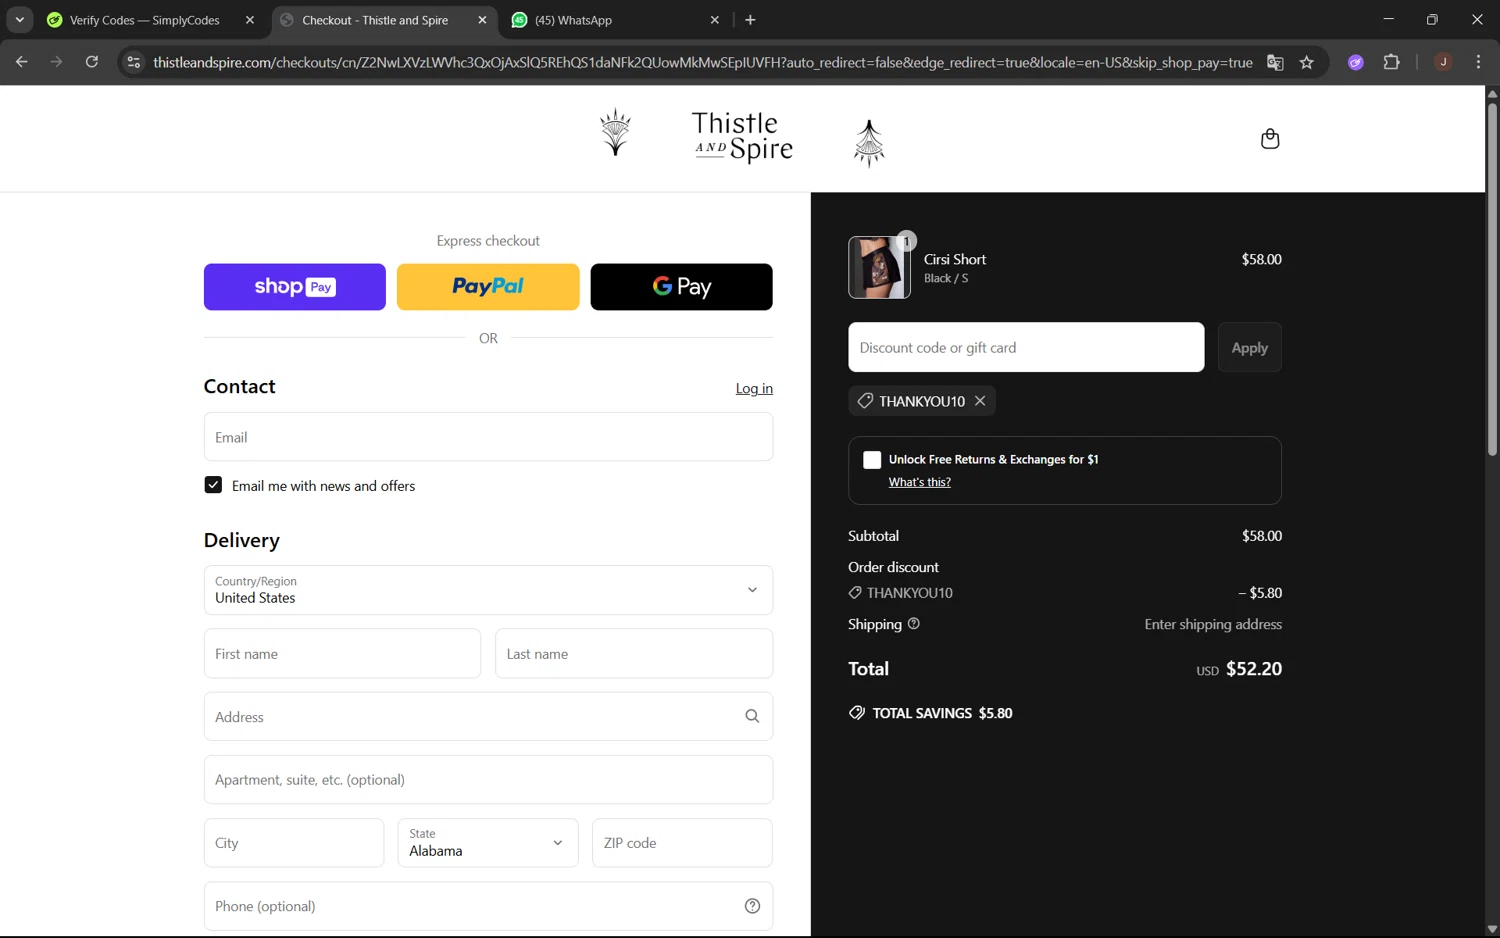Toggle Email me with news and offers

[x=213, y=485]
